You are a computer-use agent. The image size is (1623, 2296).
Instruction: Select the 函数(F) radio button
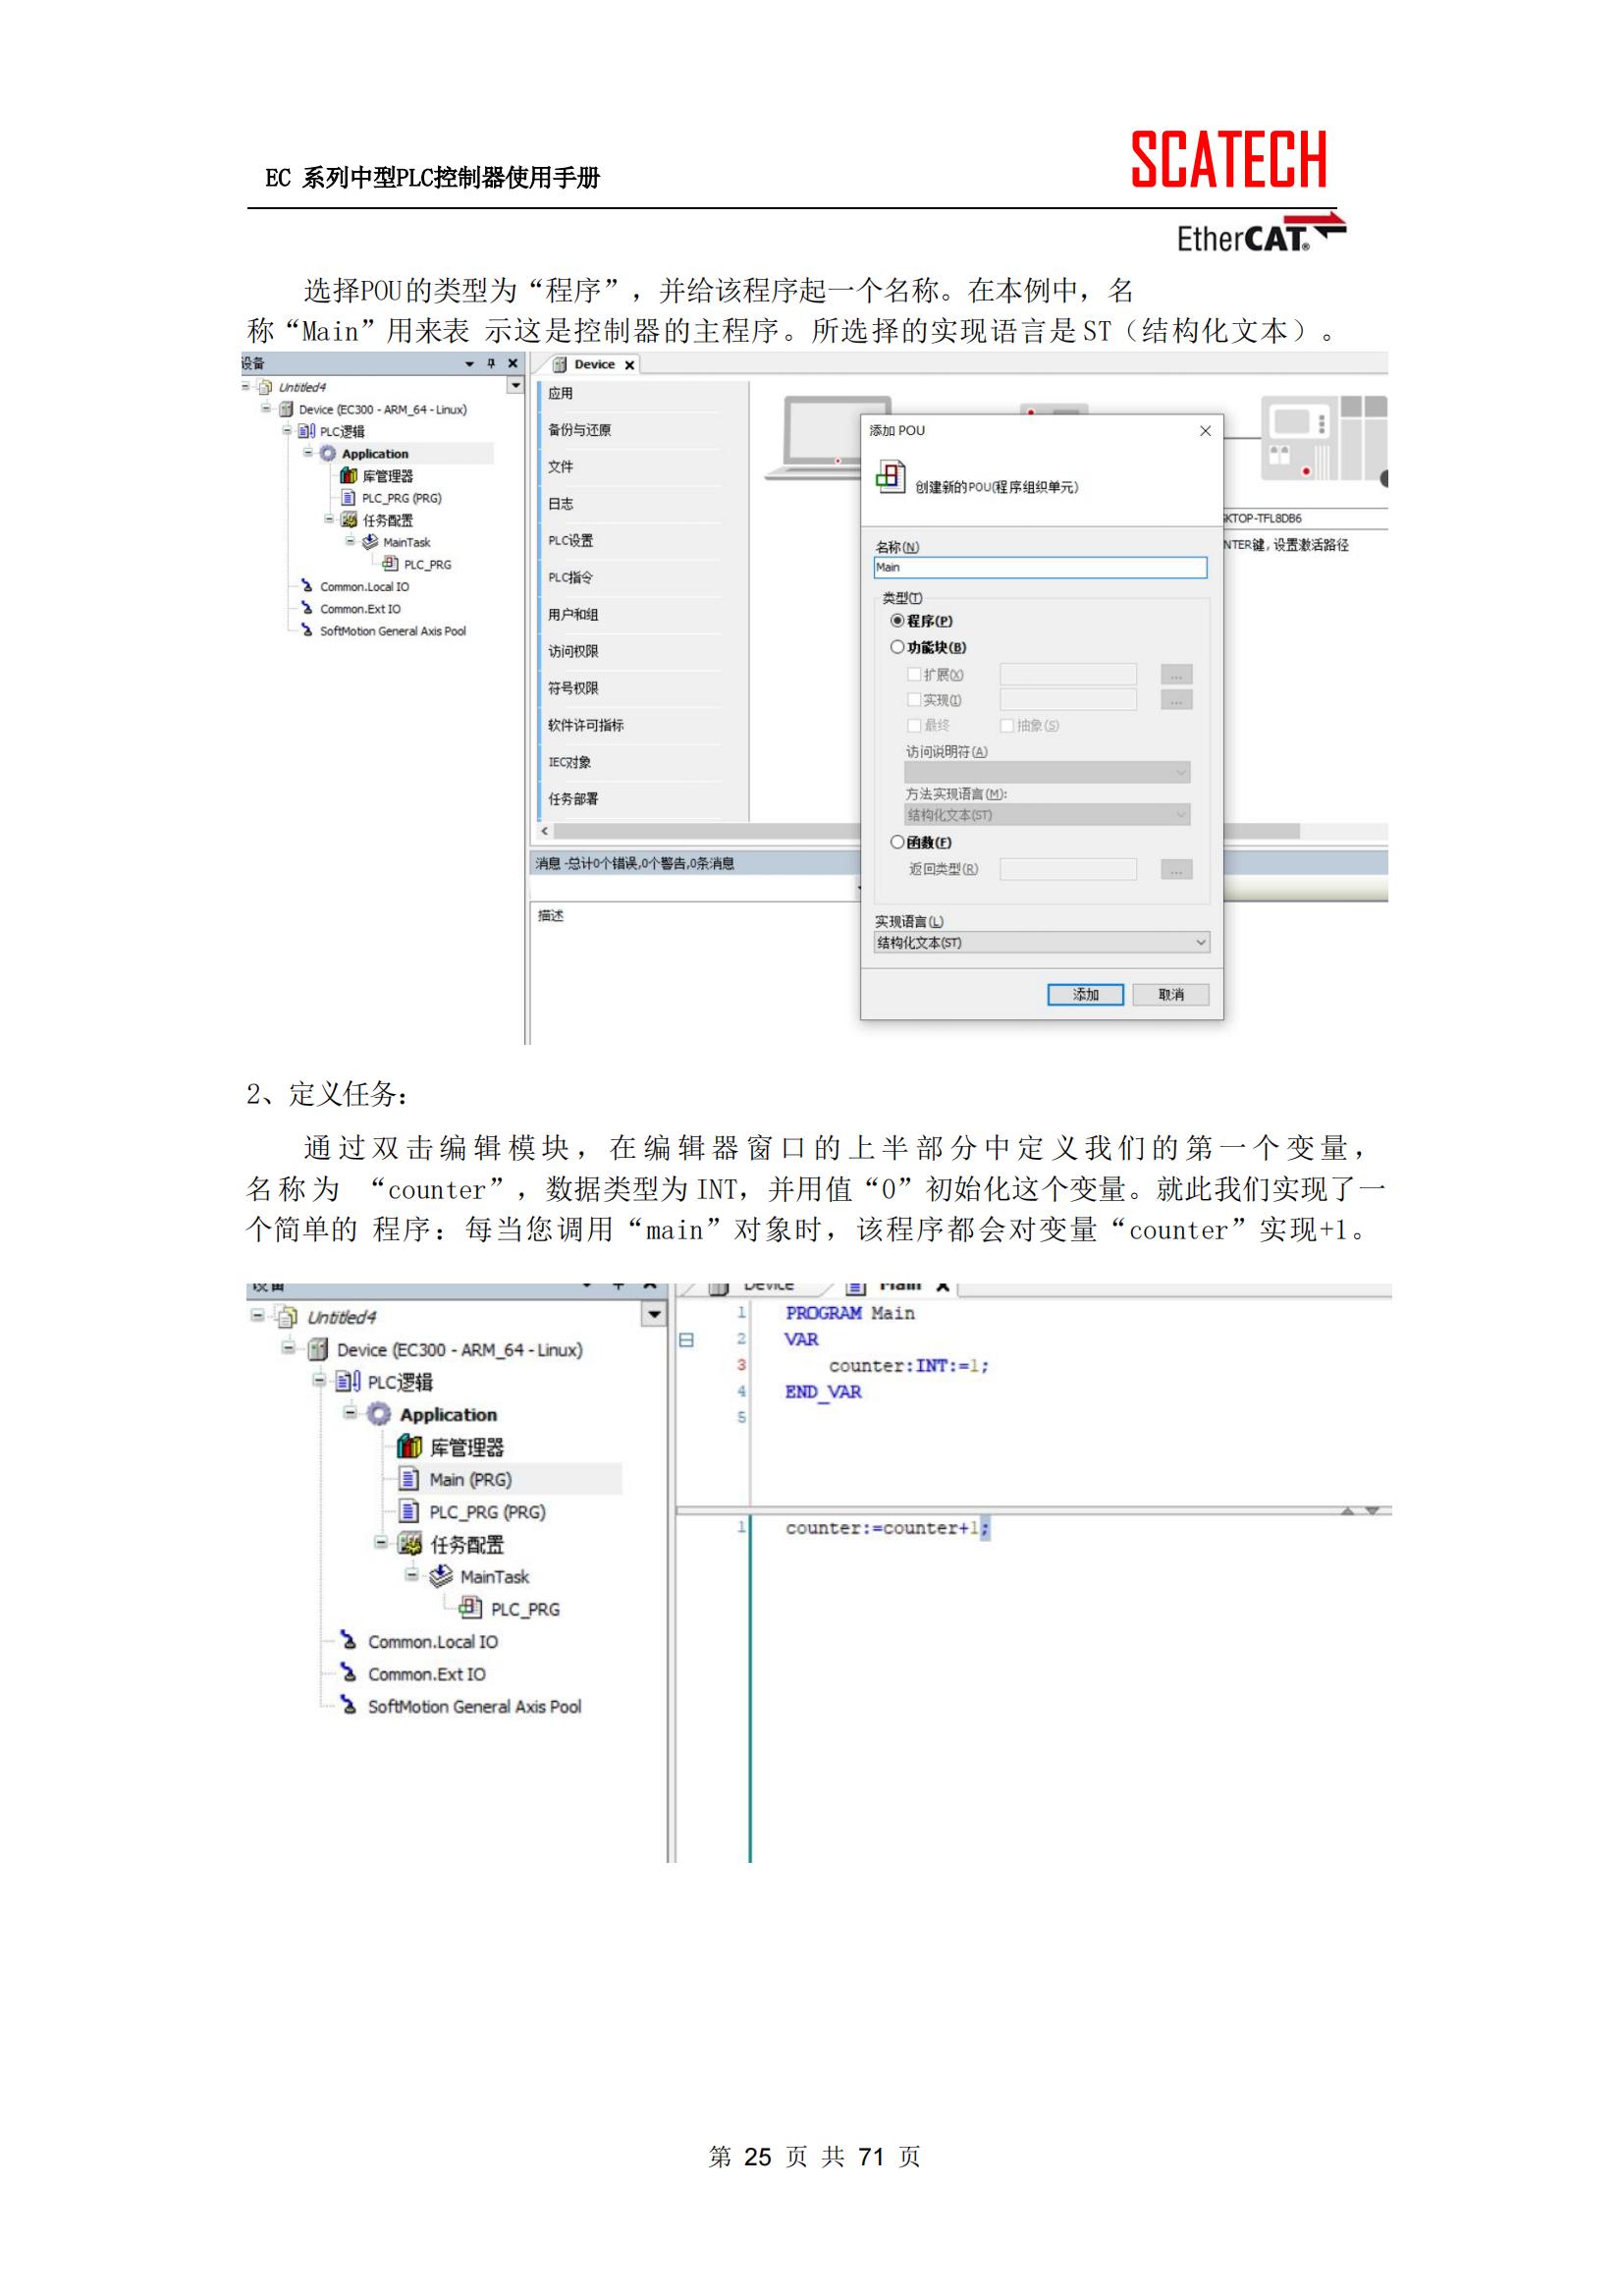click(897, 842)
